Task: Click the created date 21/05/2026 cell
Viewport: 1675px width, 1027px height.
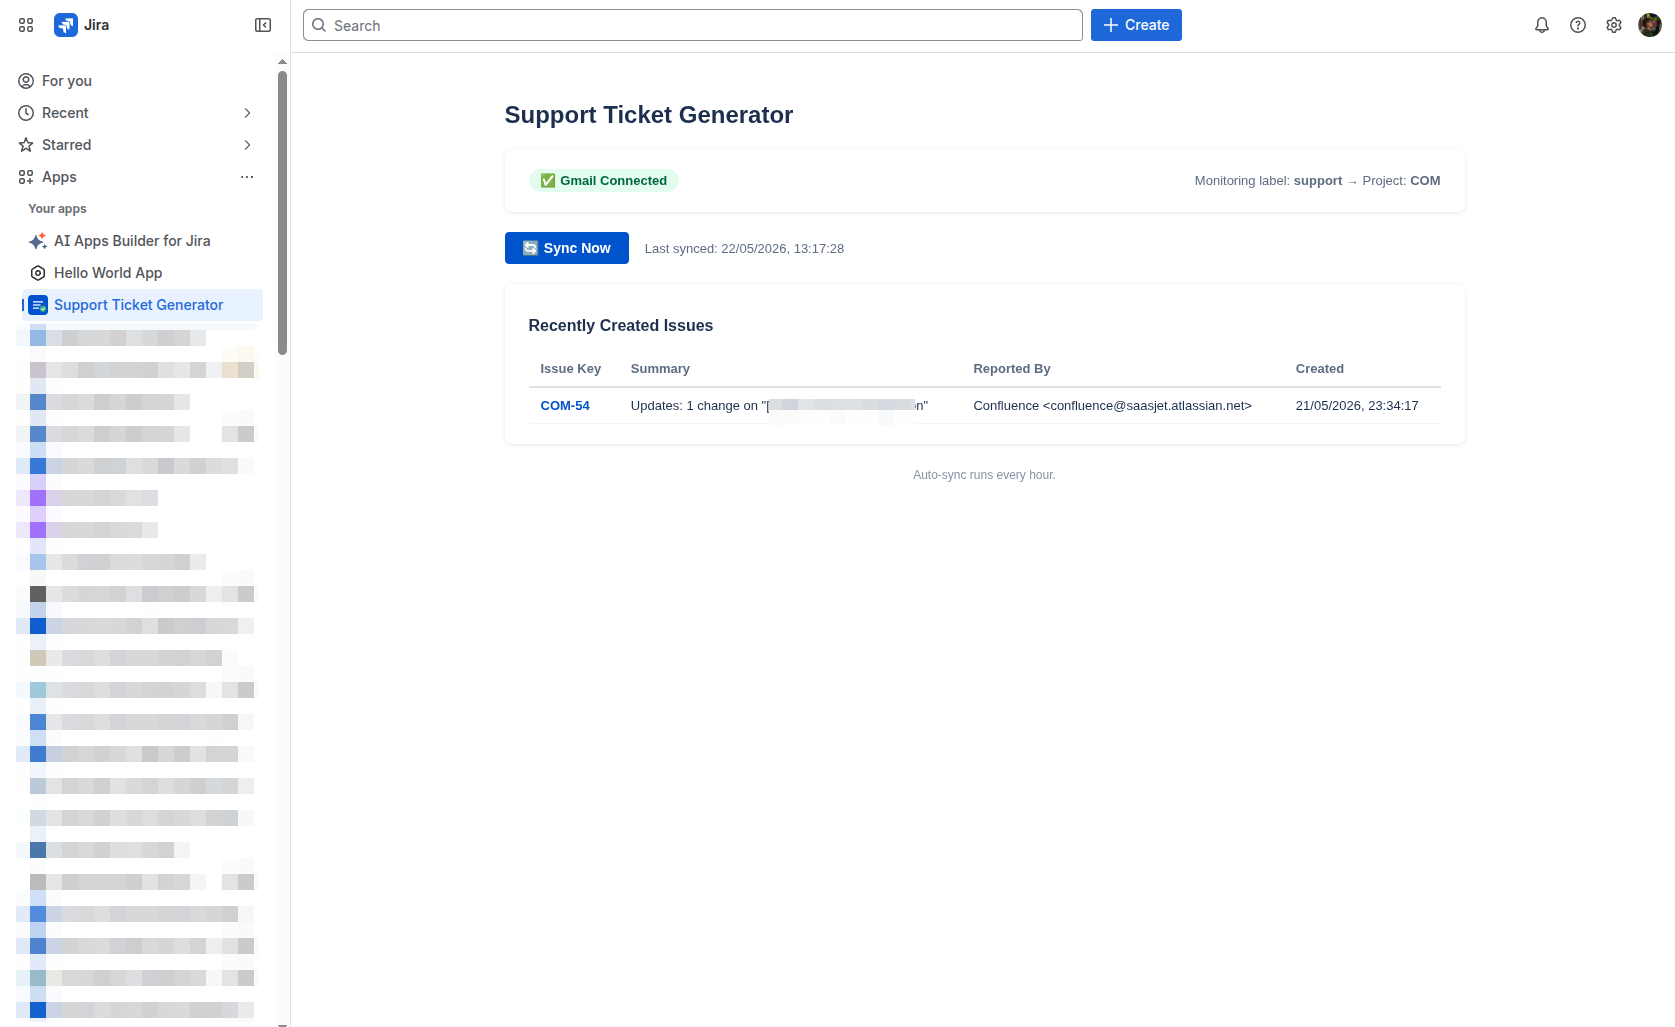Action: tap(1357, 405)
